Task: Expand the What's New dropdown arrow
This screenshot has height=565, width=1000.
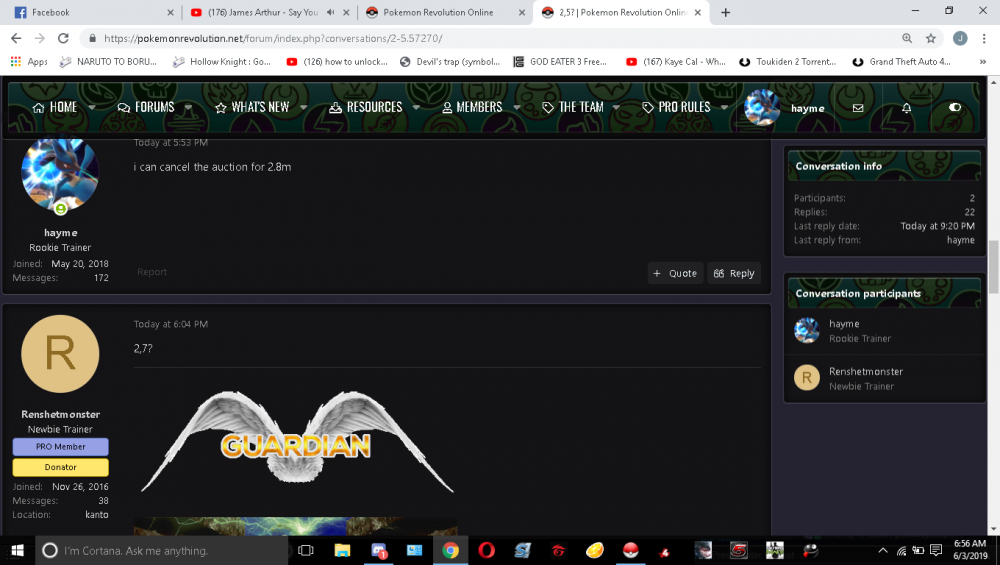Action: click(304, 107)
